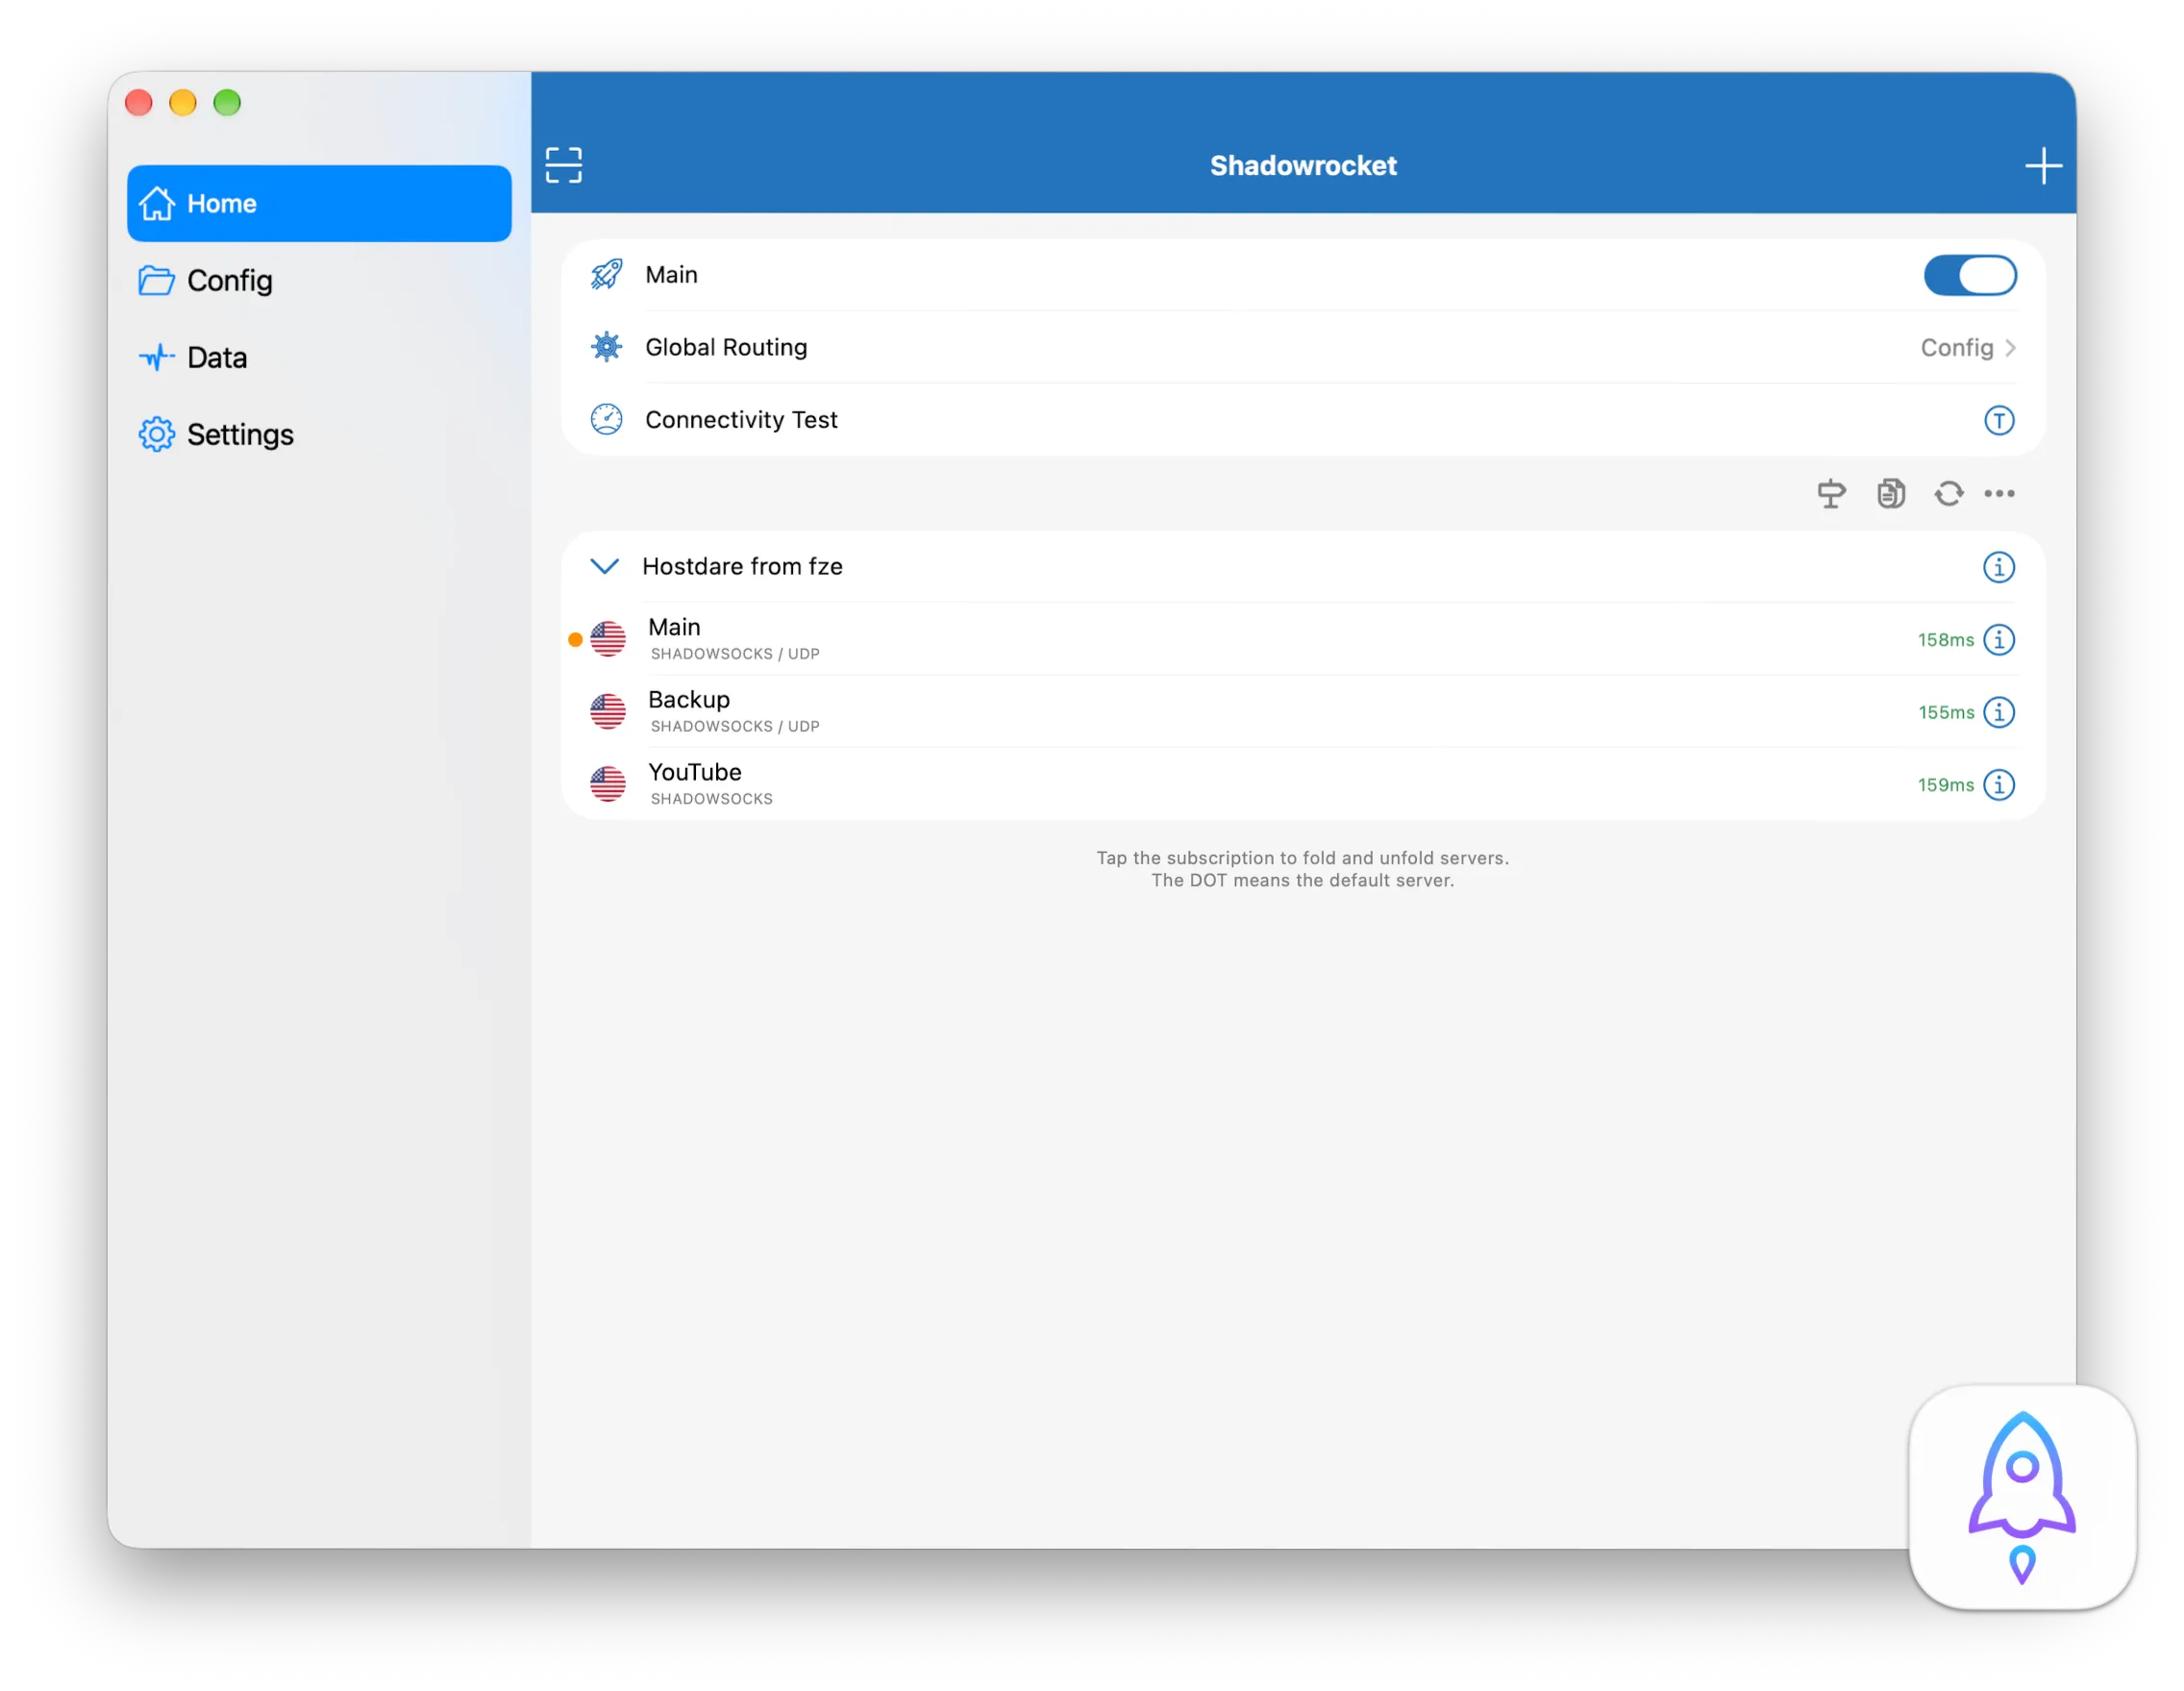
Task: Toggle the Main connection switch
Action: coord(1969,275)
